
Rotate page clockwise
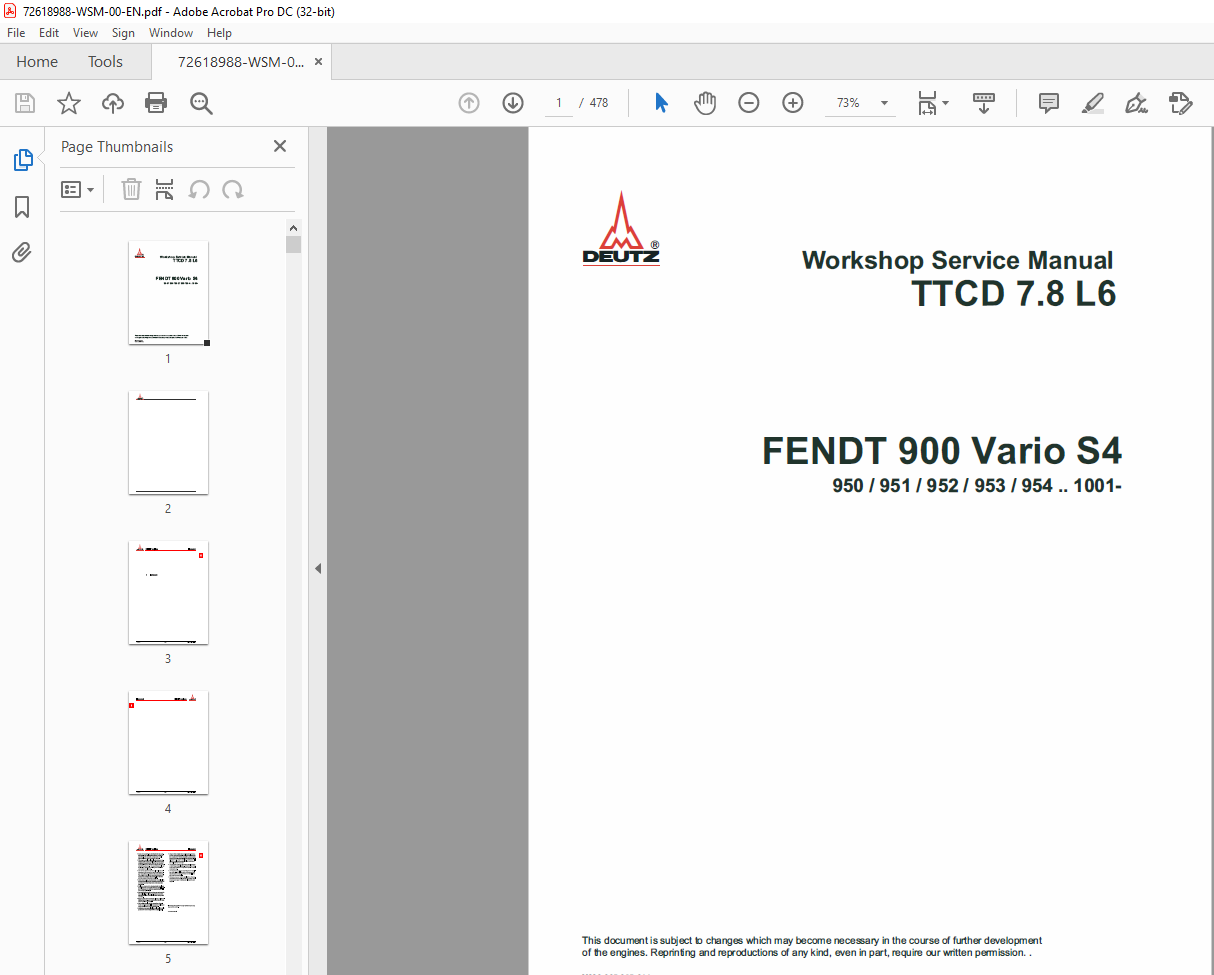233,190
